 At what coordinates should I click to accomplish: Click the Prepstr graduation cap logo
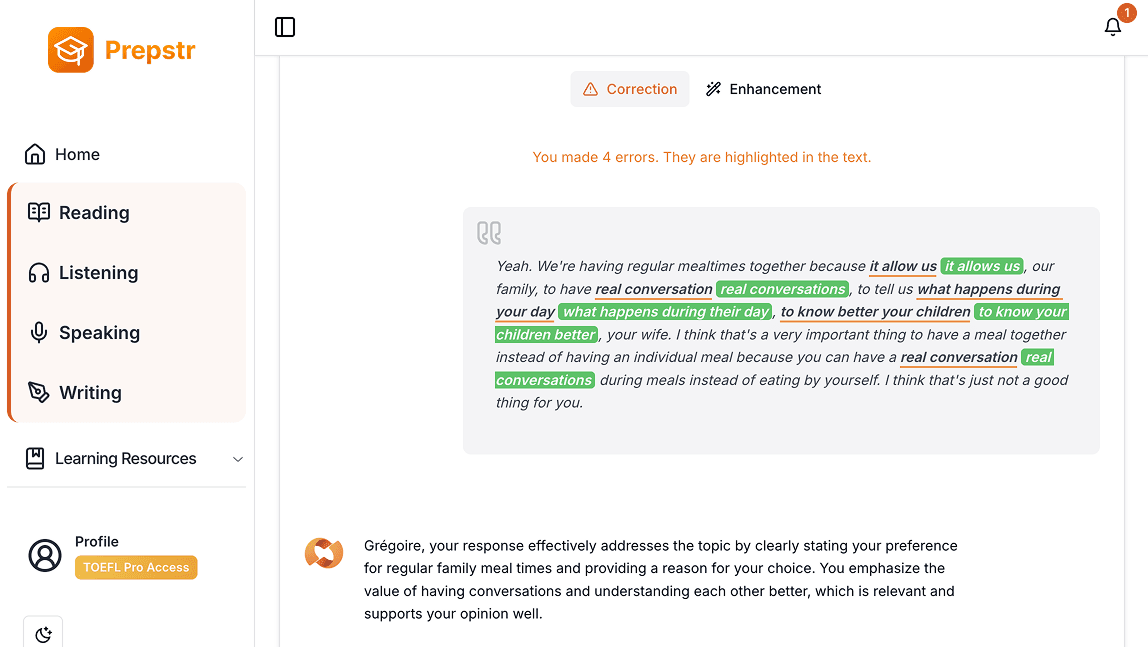coord(71,50)
